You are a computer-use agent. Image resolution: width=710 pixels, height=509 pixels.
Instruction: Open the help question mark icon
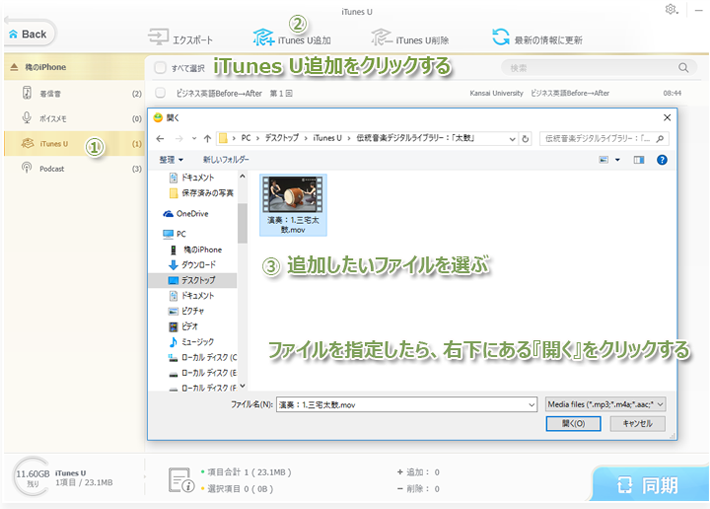(x=662, y=160)
